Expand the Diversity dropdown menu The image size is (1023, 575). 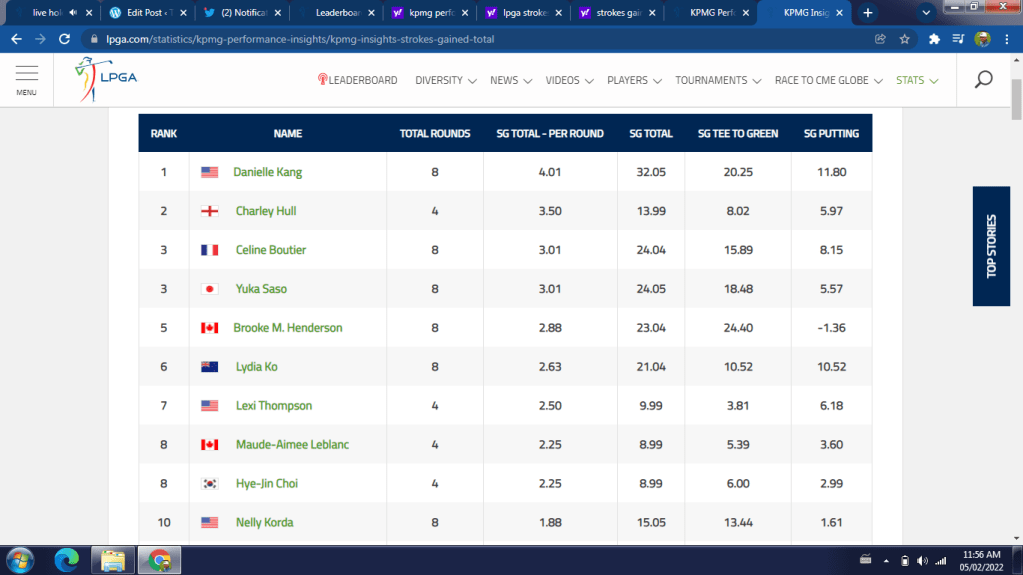tap(445, 80)
